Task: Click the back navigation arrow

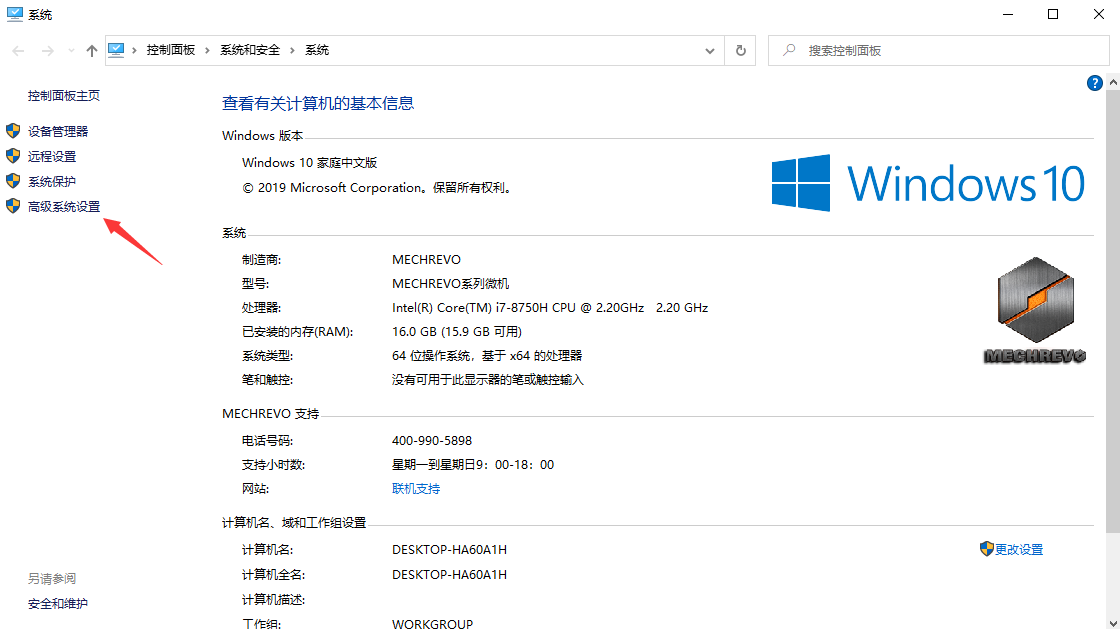Action: [x=19, y=51]
